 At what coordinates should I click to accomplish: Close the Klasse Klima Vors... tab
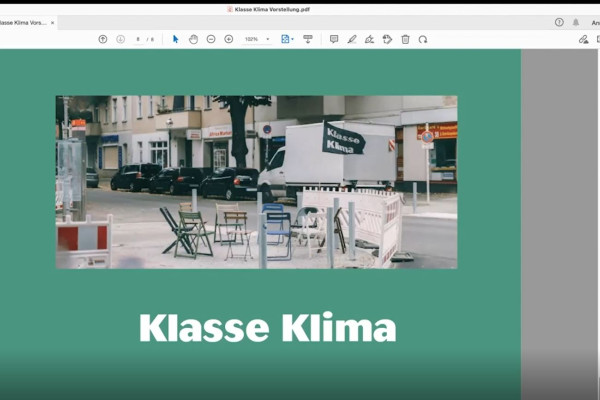(52, 23)
